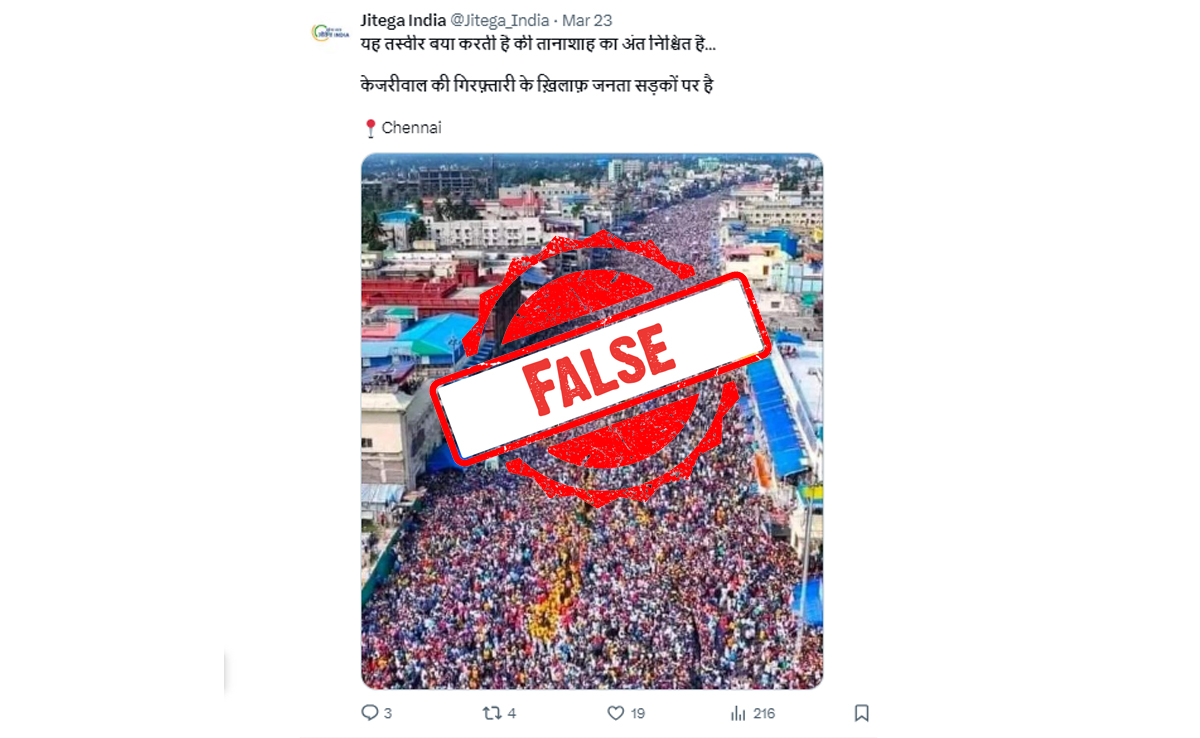1200x738 pixels.
Task: Click the tweet line starting with यह तस्वीर
Action: [538, 45]
